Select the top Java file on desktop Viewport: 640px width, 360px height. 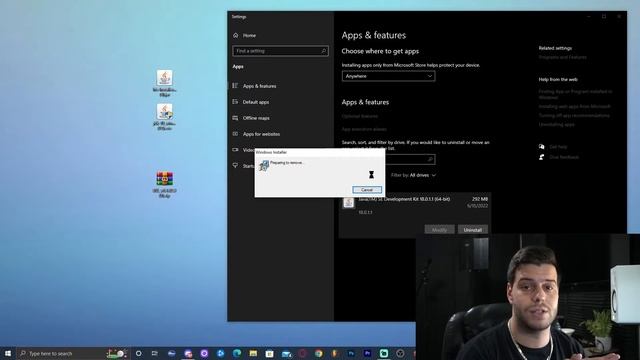164,78
